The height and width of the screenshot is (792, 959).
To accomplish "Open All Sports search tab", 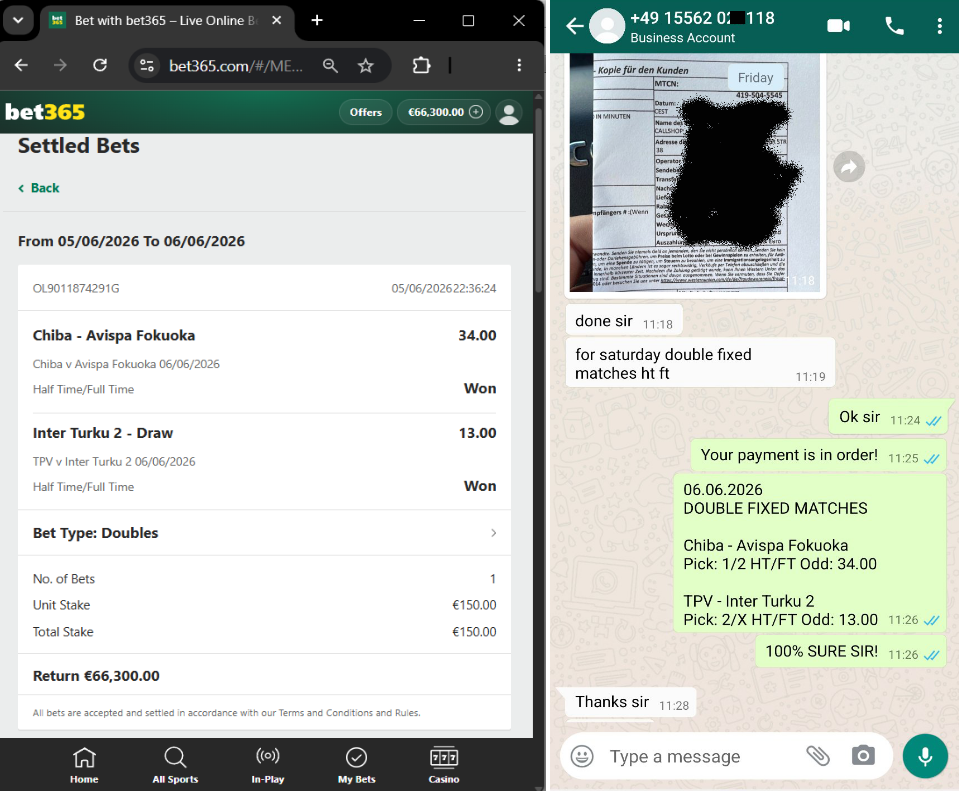I will (175, 764).
